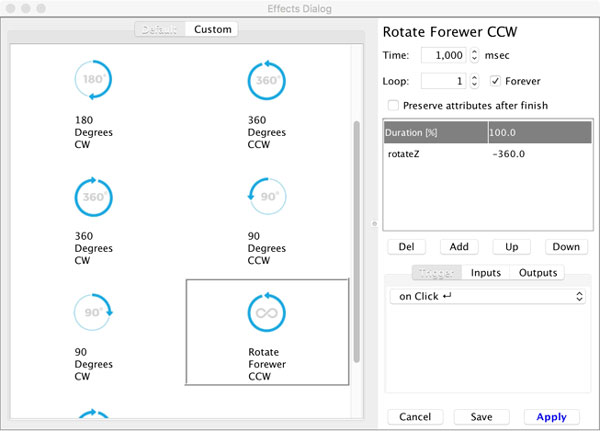Click the effects list vertical scrollbar
This screenshot has height=431, width=600.
[x=357, y=242]
